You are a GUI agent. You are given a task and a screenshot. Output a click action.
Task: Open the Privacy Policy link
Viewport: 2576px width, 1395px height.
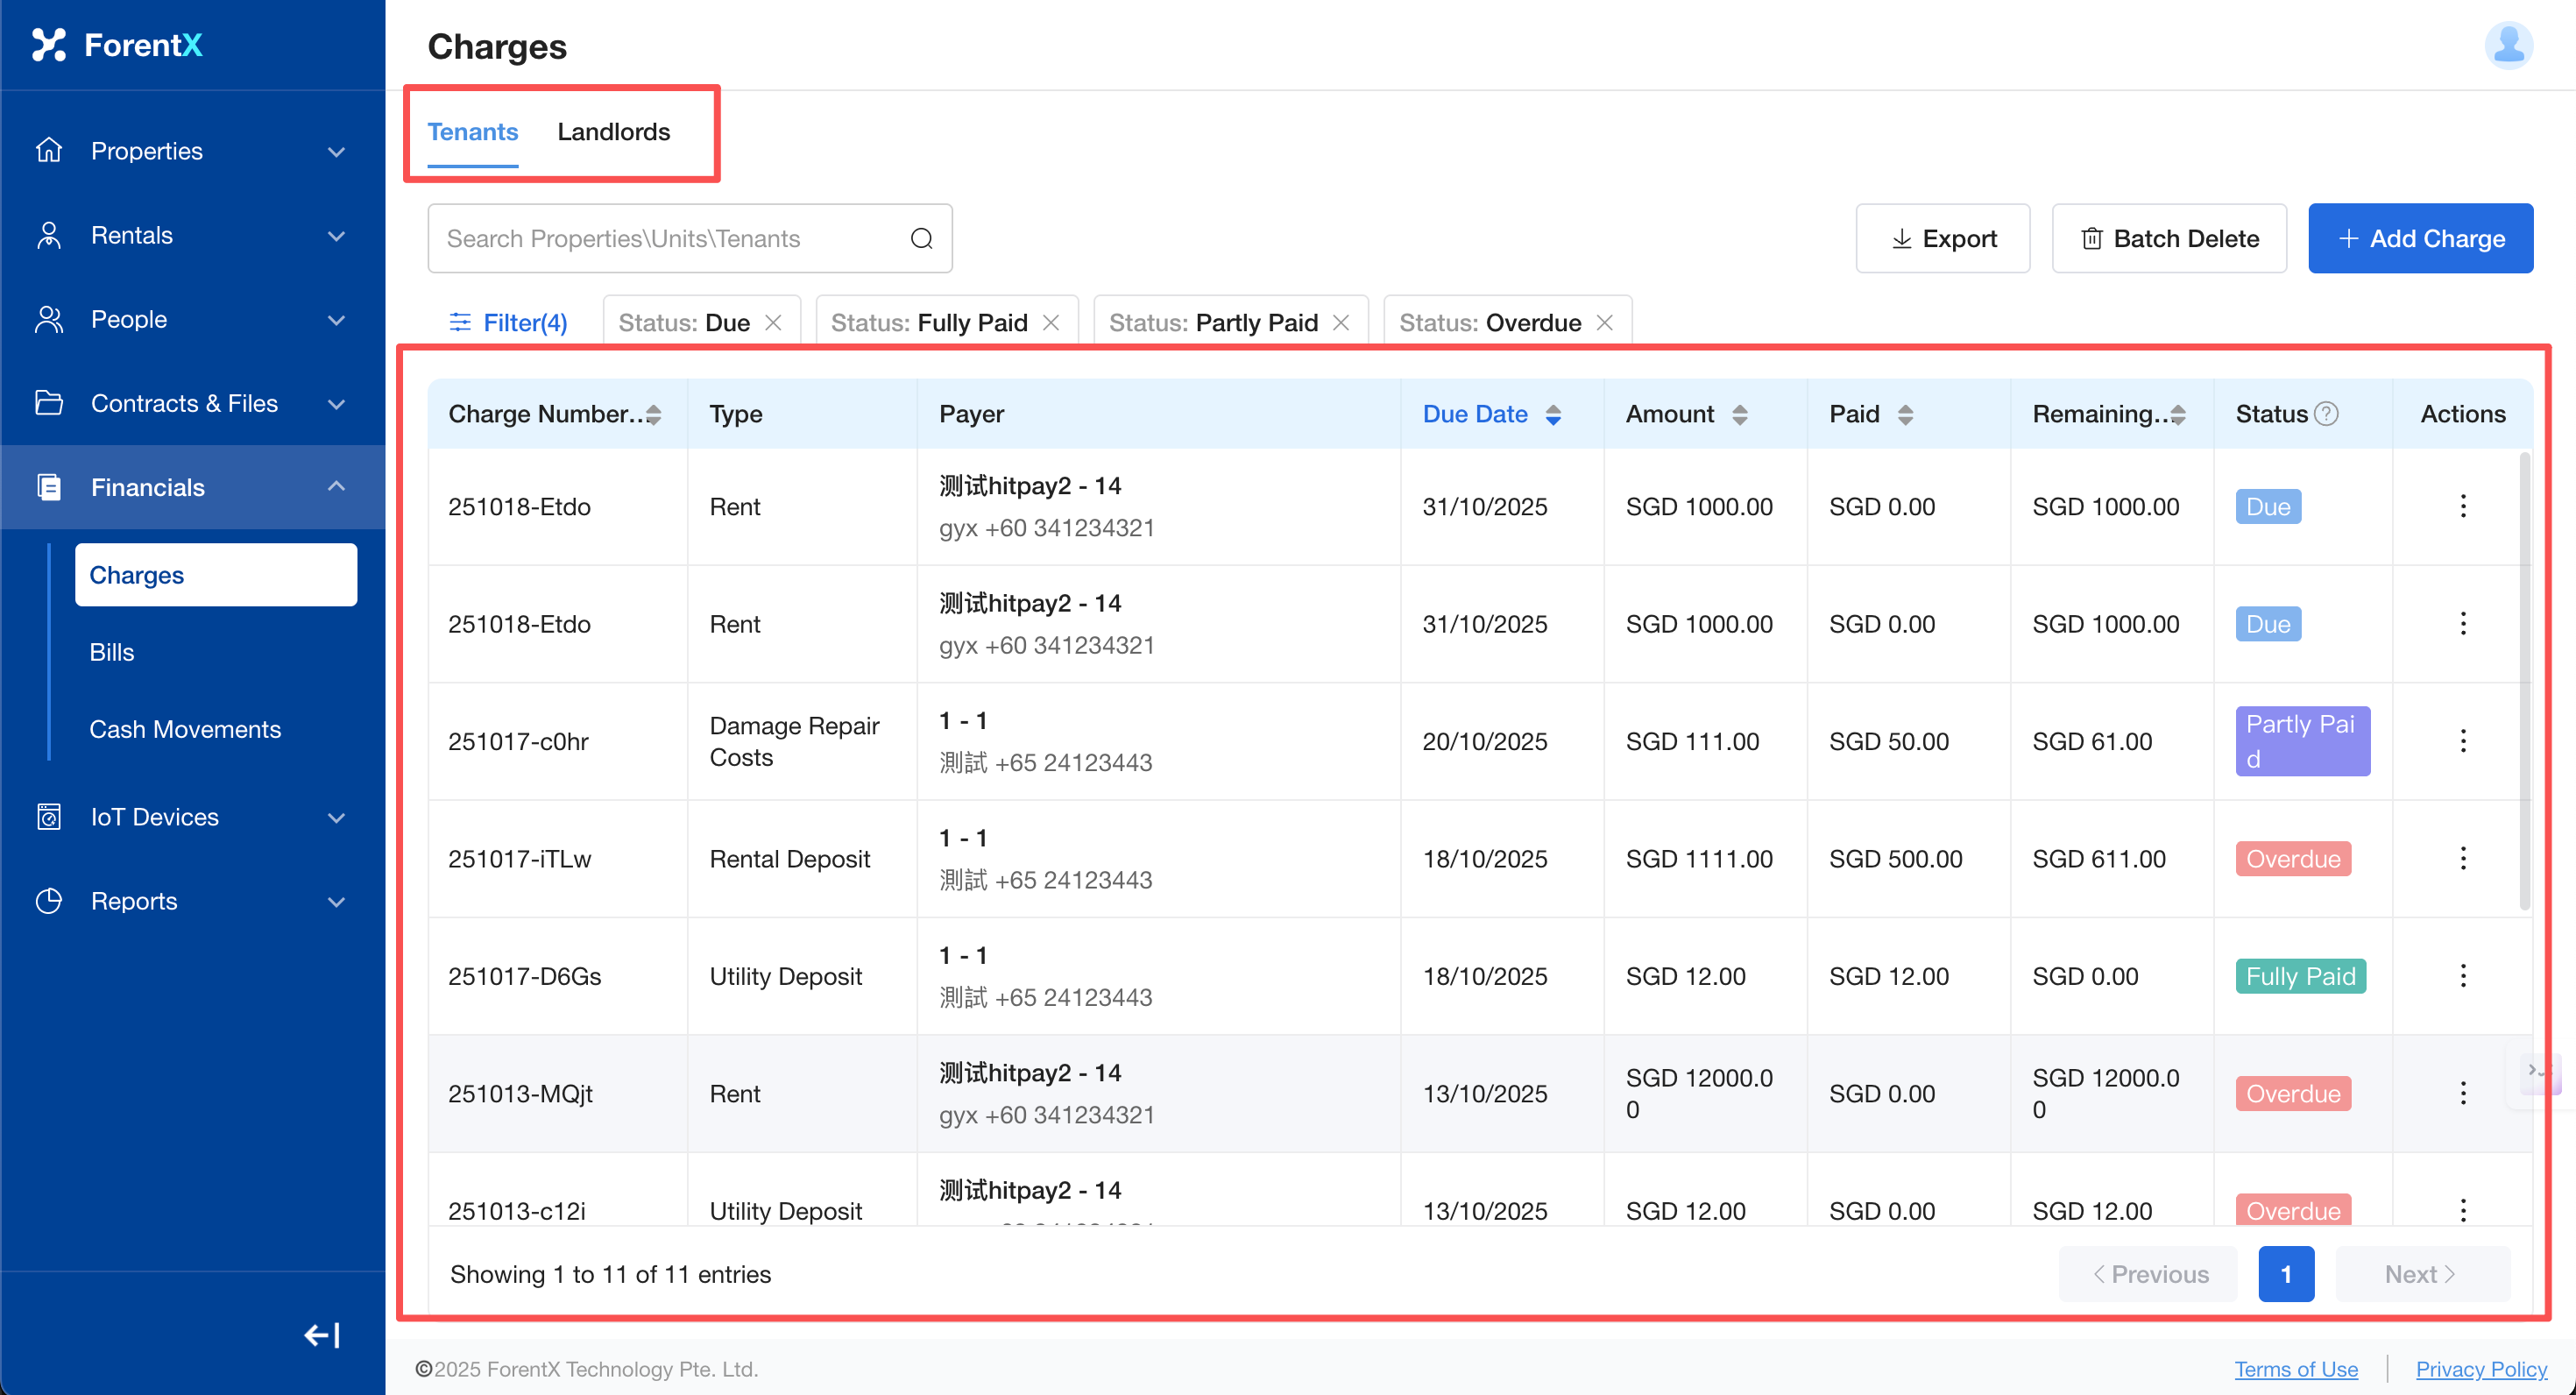[2481, 1369]
